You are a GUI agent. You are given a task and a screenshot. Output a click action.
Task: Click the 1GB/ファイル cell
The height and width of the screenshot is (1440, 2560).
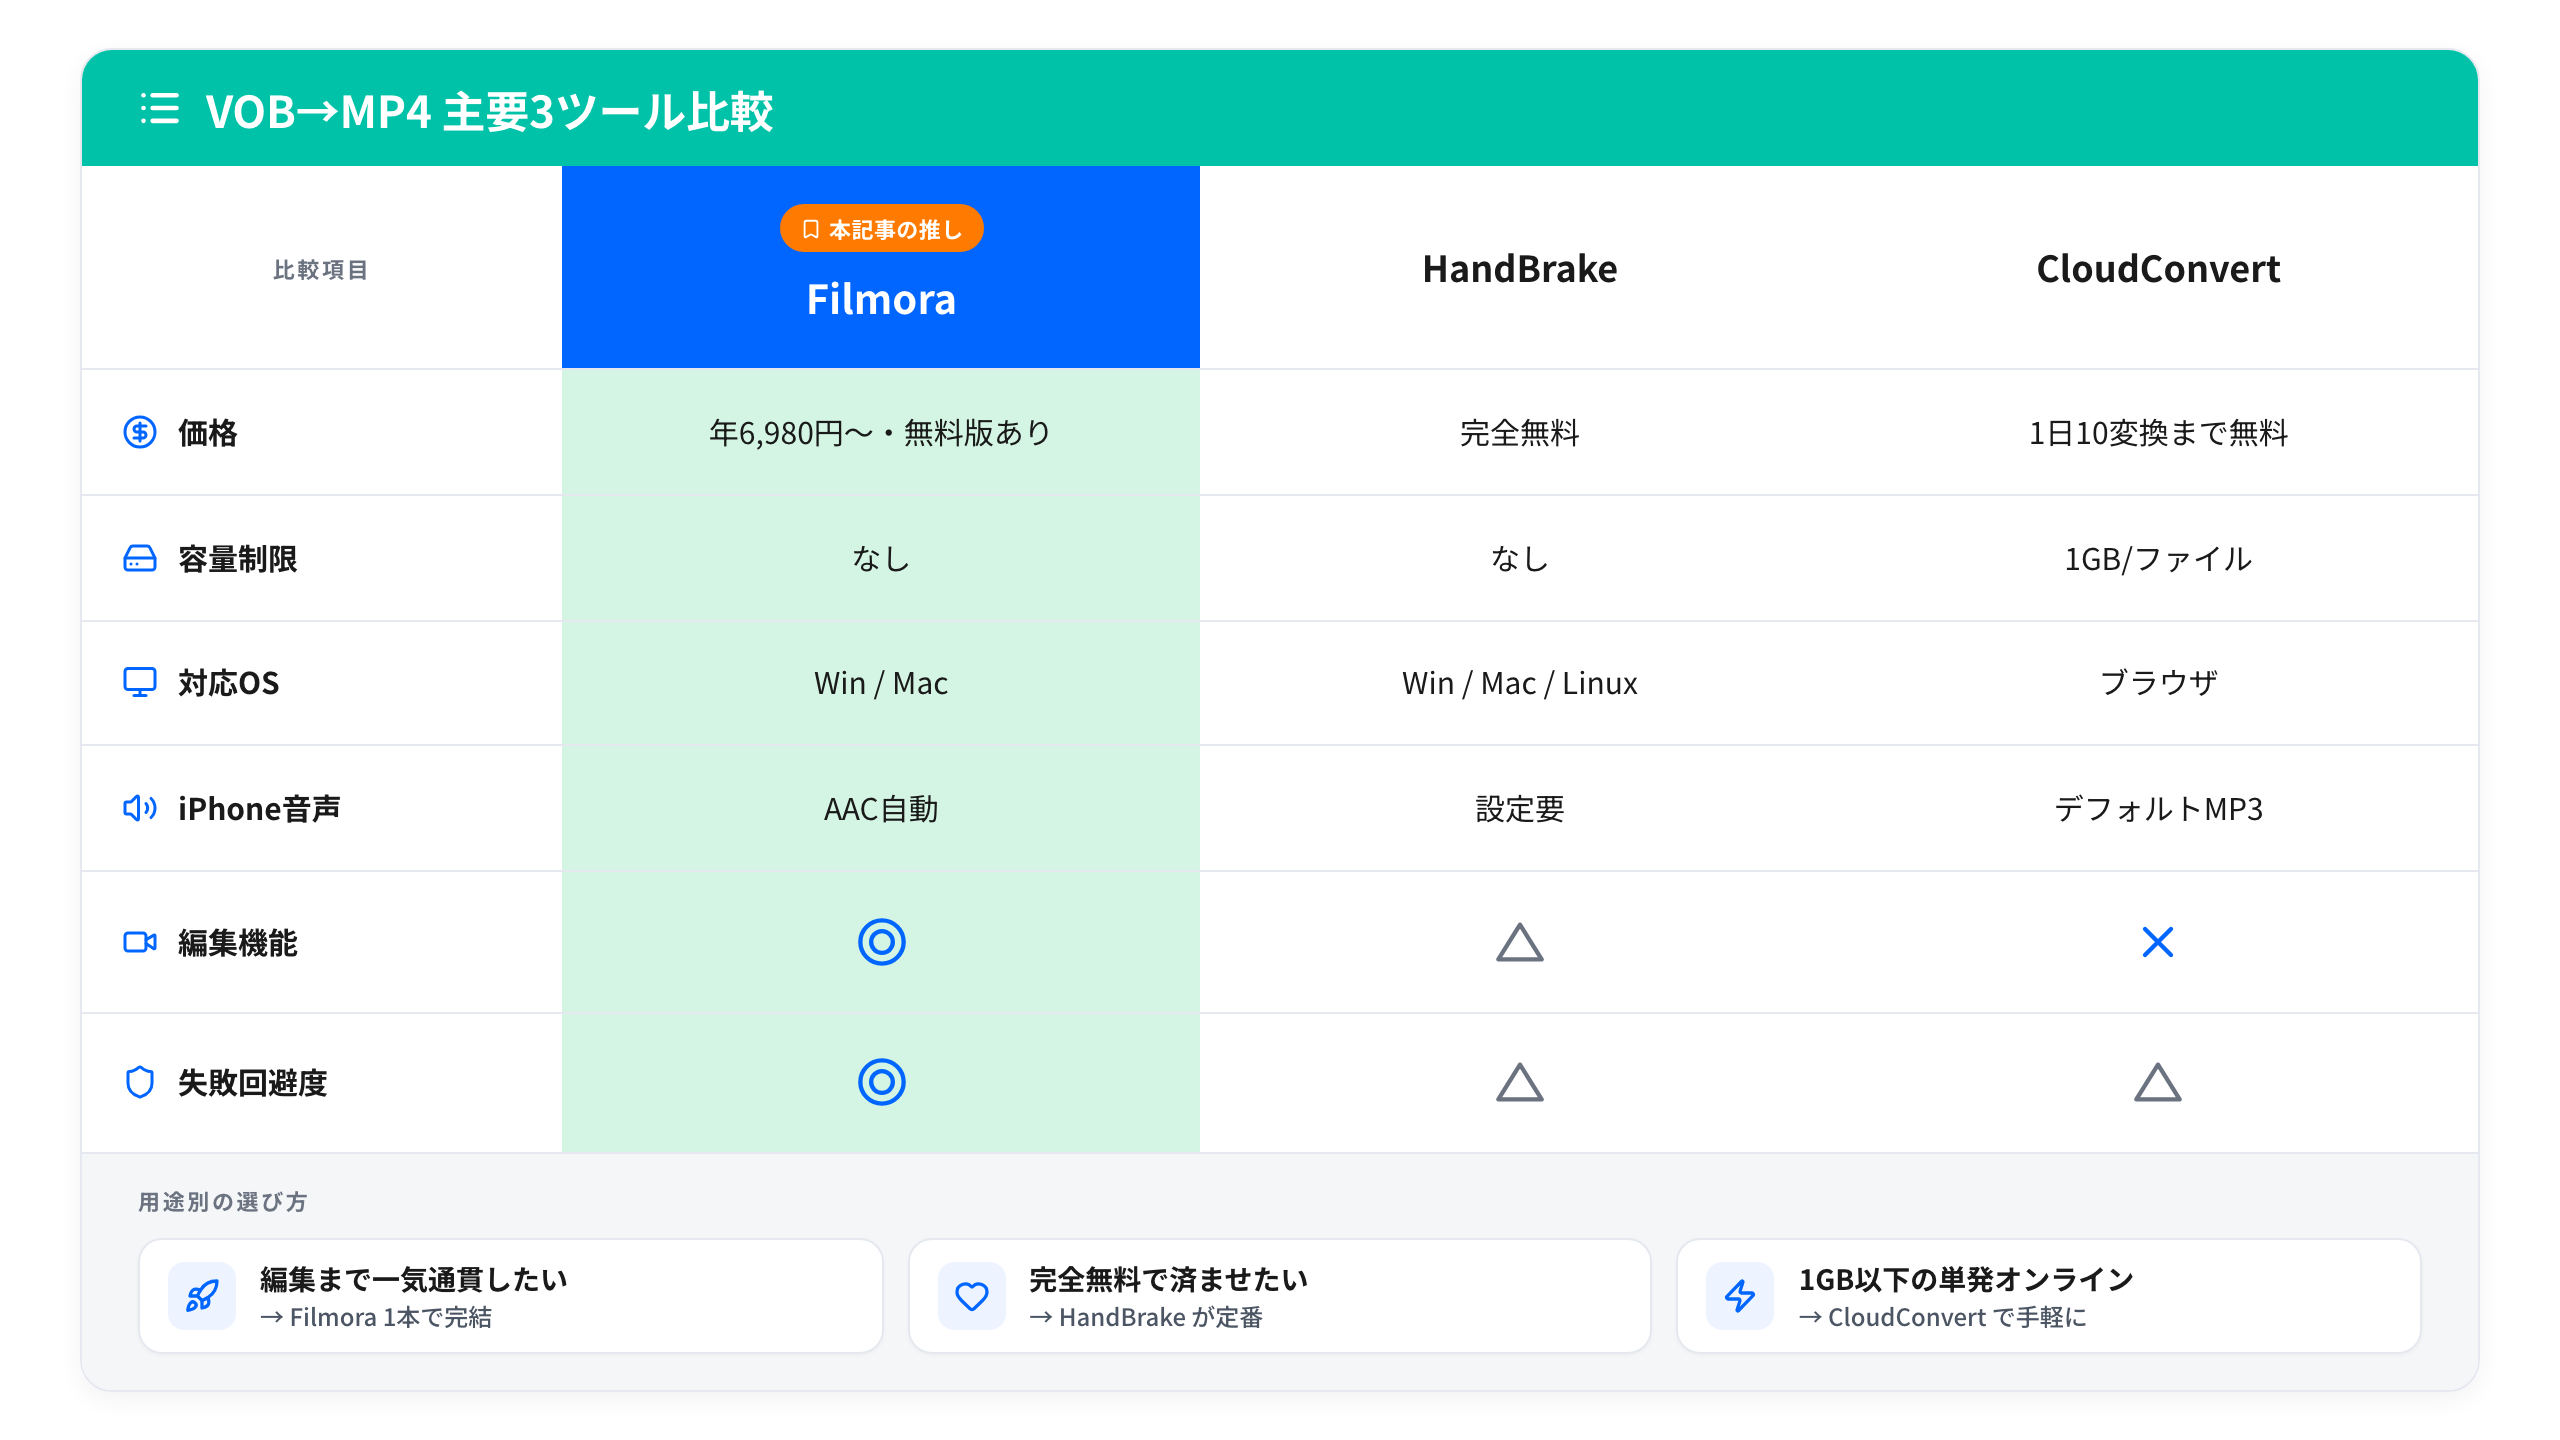click(2158, 559)
